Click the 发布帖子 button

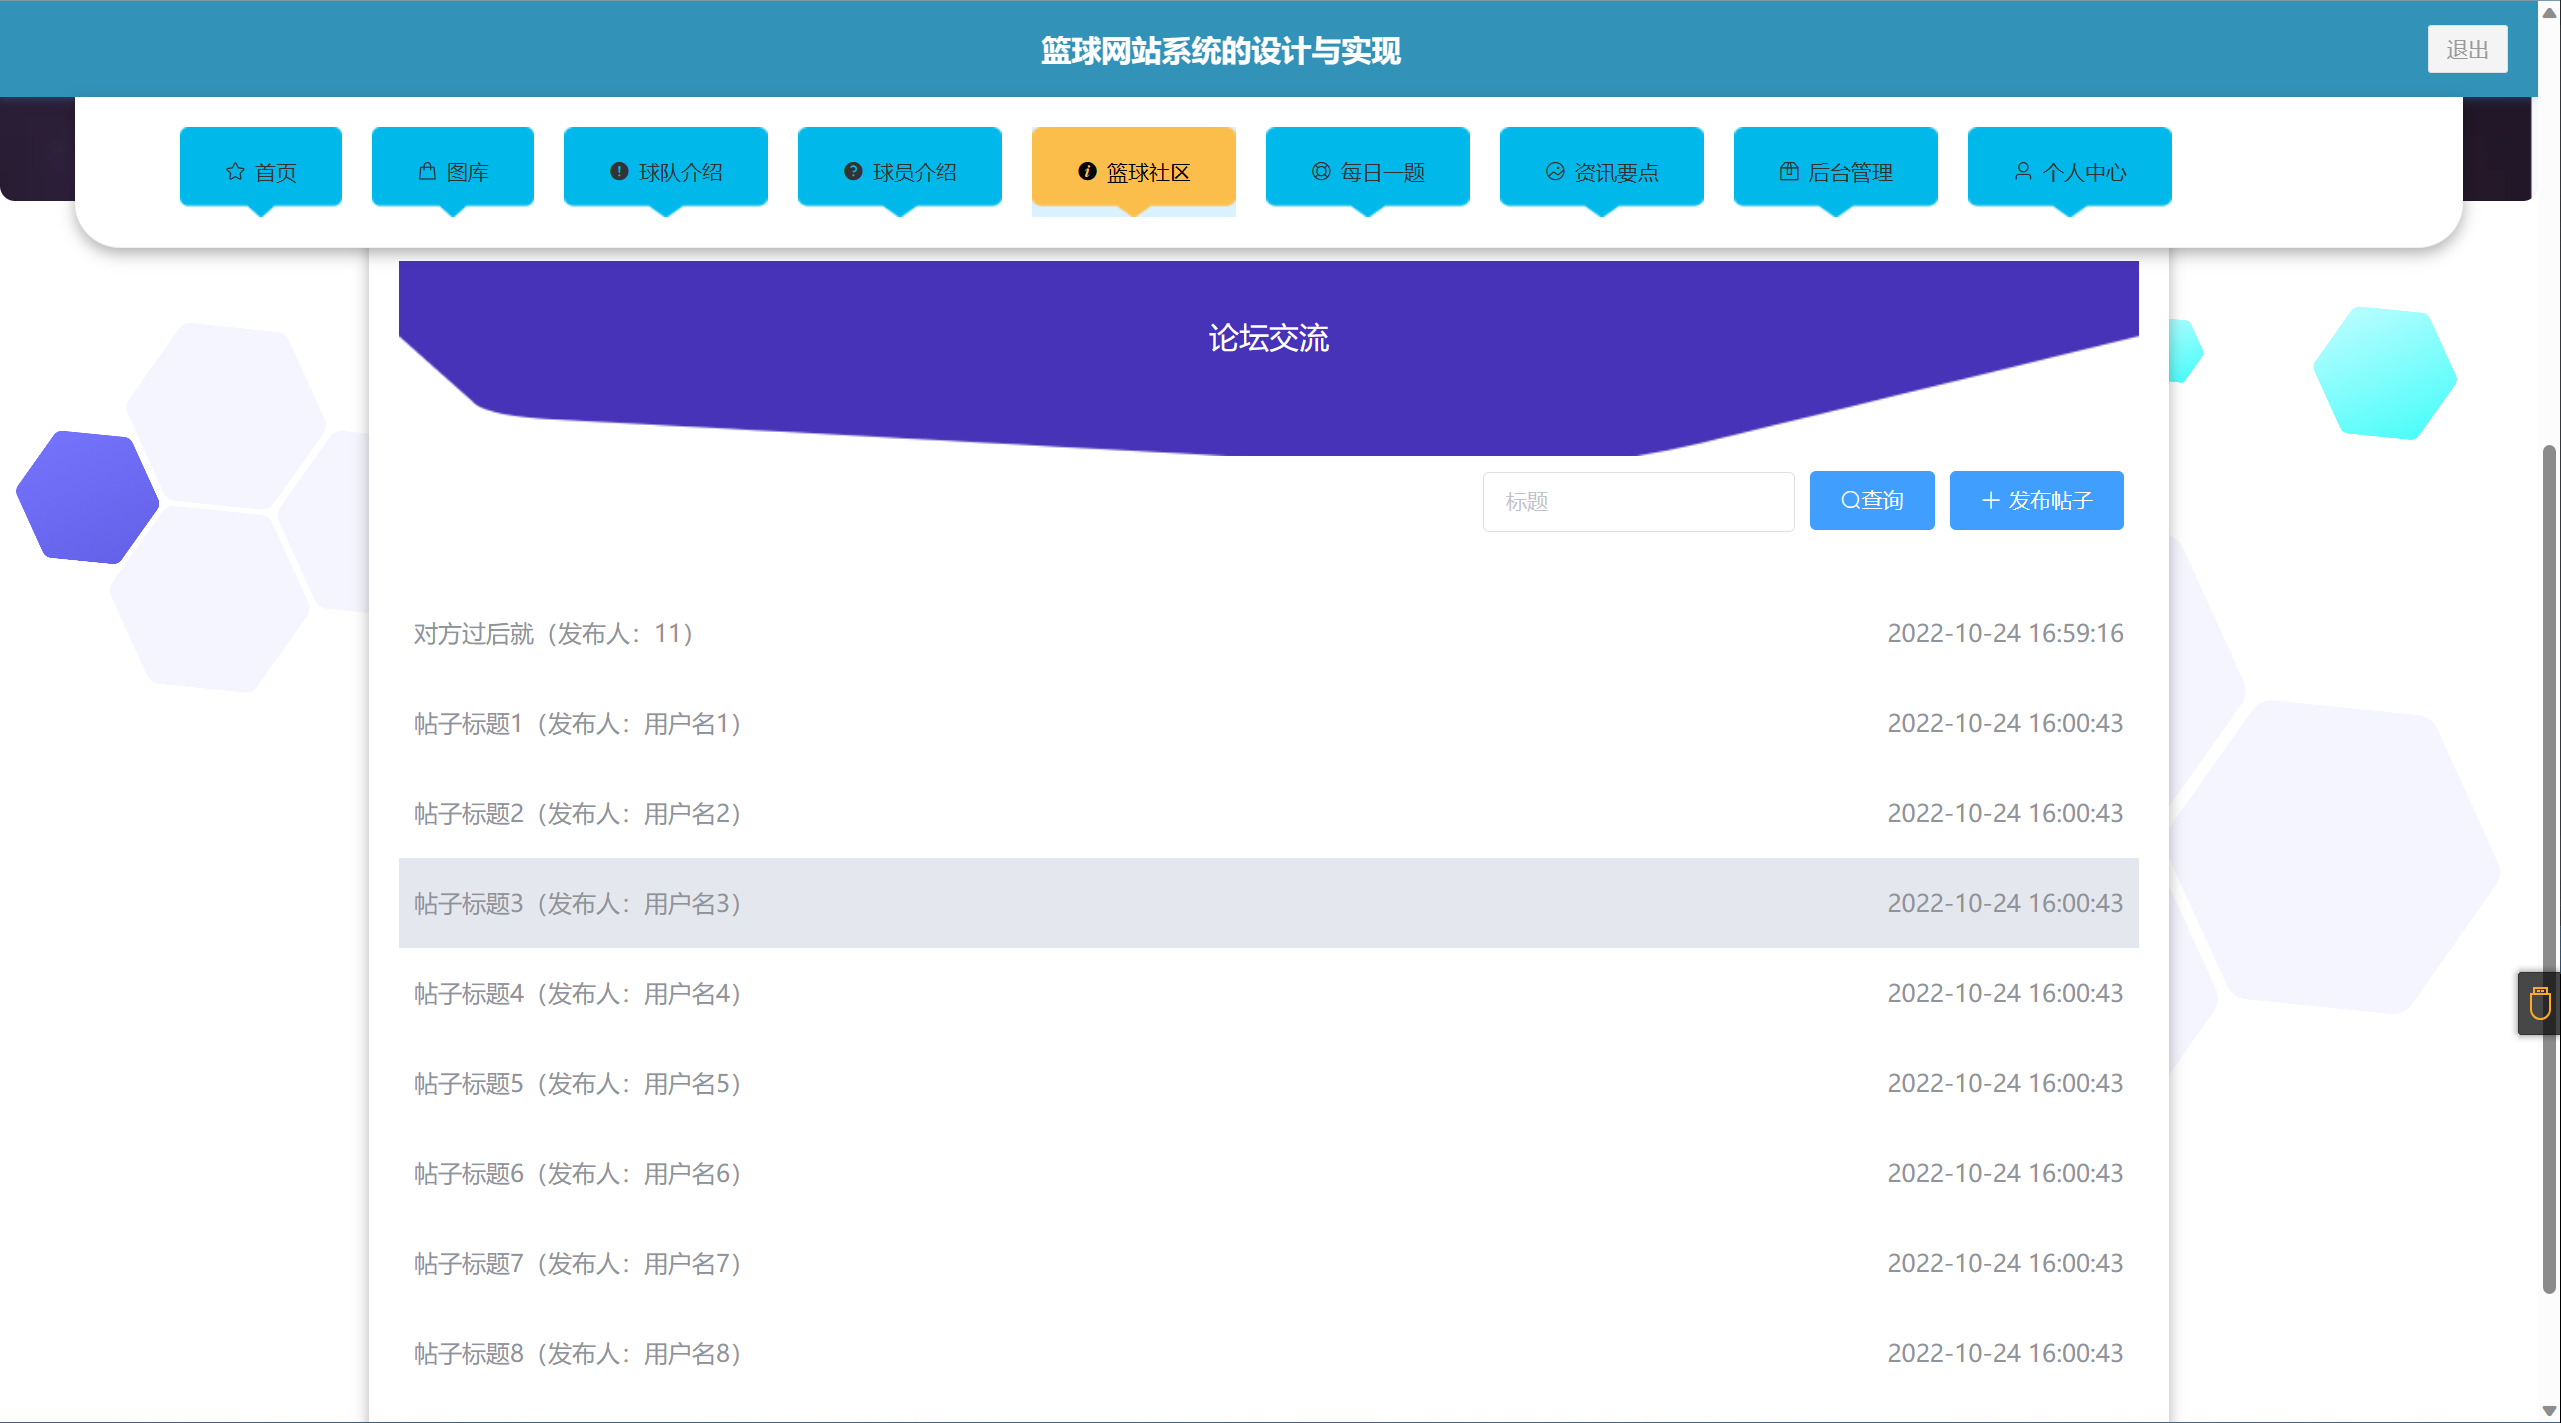click(x=2036, y=500)
